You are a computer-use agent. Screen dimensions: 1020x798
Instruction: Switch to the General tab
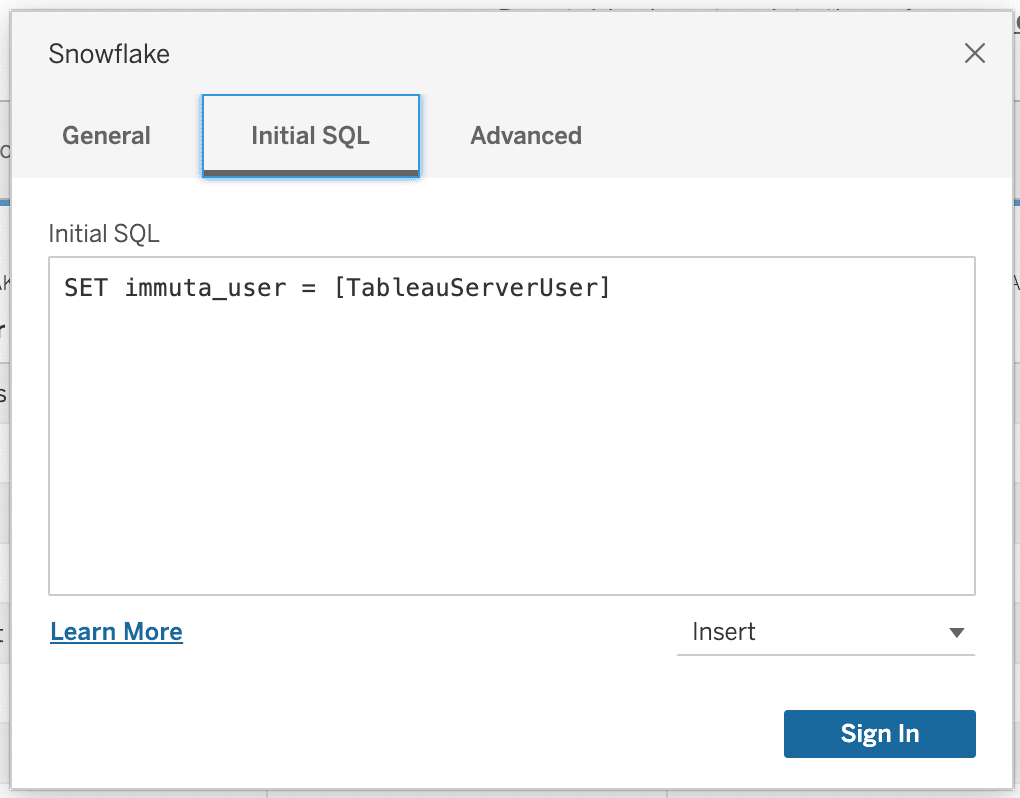(107, 135)
